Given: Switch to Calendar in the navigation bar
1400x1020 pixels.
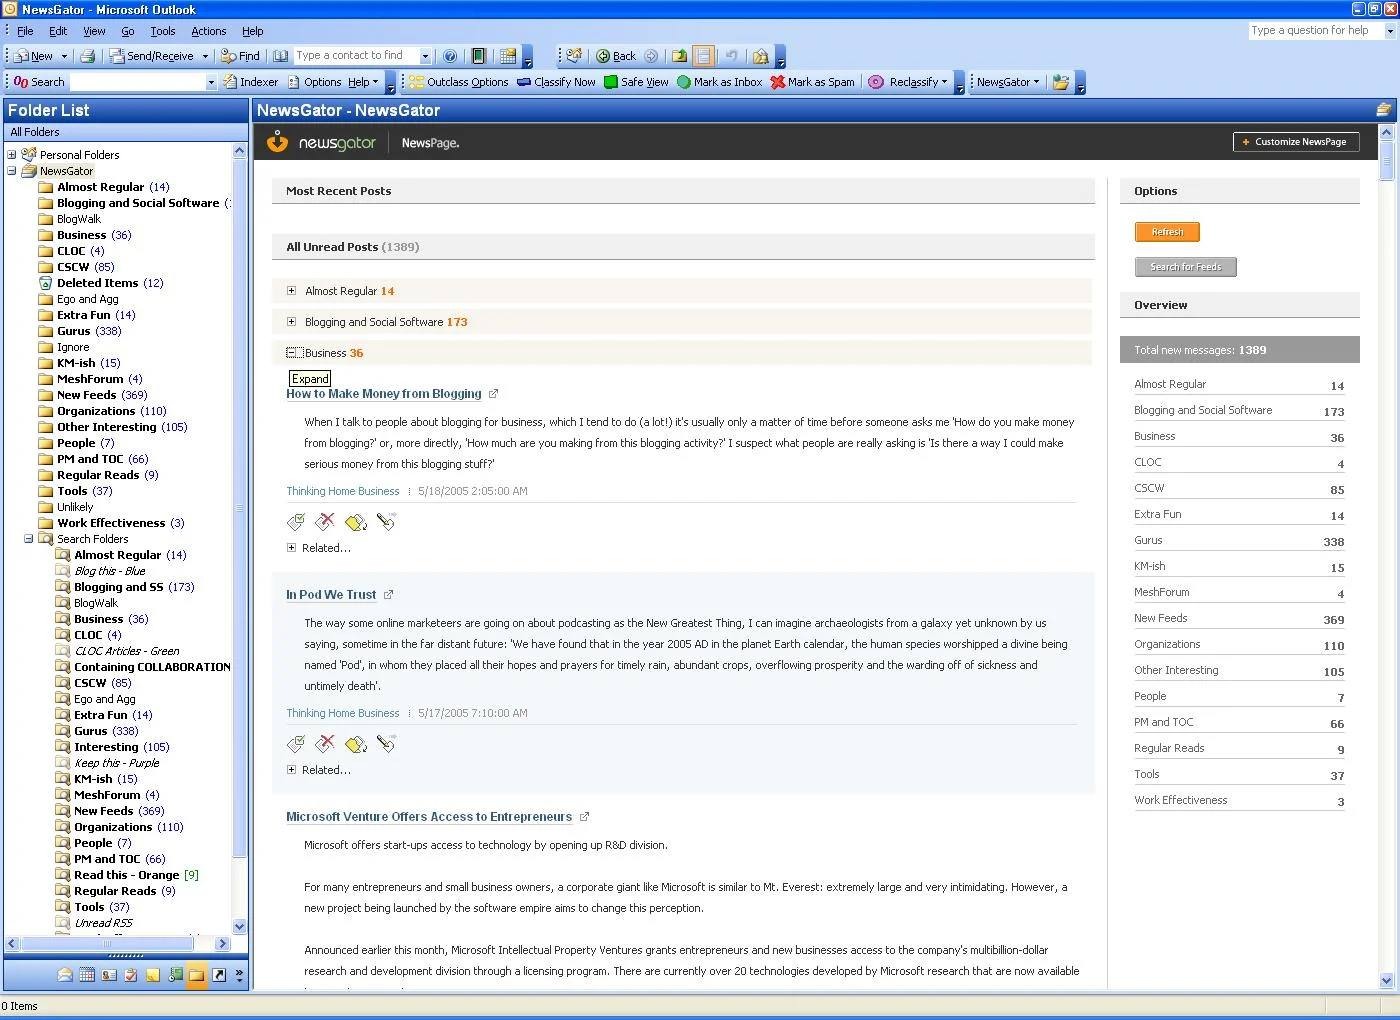Looking at the screenshot, I should pos(87,975).
